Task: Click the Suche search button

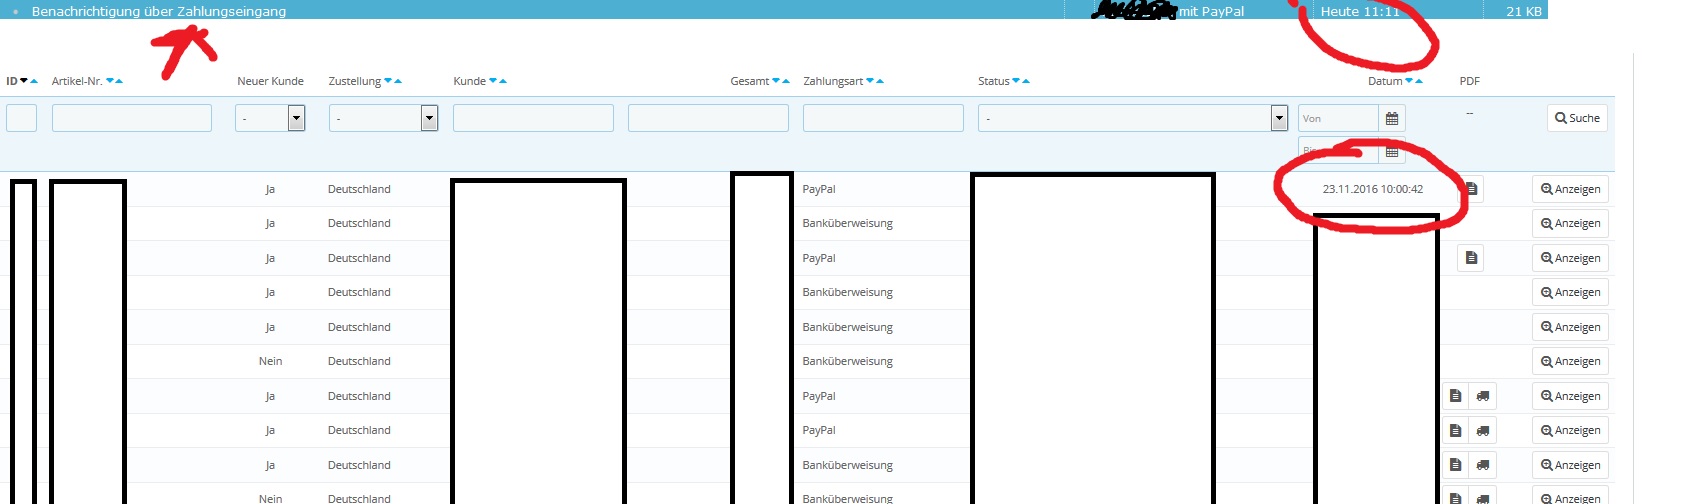Action: click(x=1577, y=118)
